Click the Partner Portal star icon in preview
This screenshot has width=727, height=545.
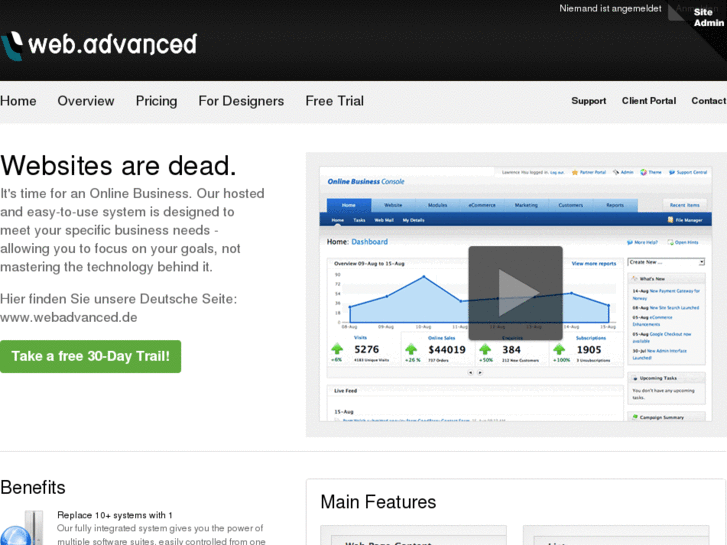(575, 172)
